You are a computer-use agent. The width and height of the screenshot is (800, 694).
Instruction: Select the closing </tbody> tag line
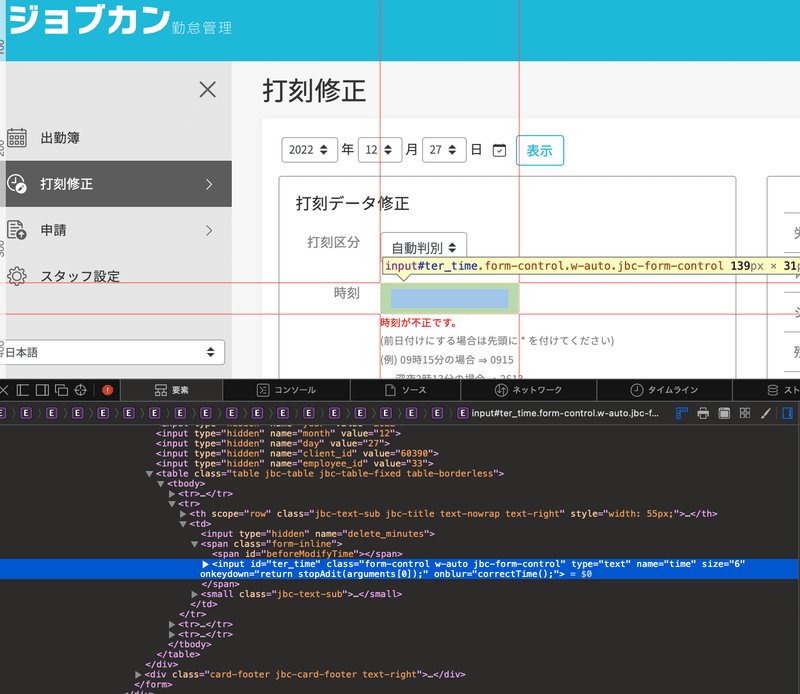189,645
